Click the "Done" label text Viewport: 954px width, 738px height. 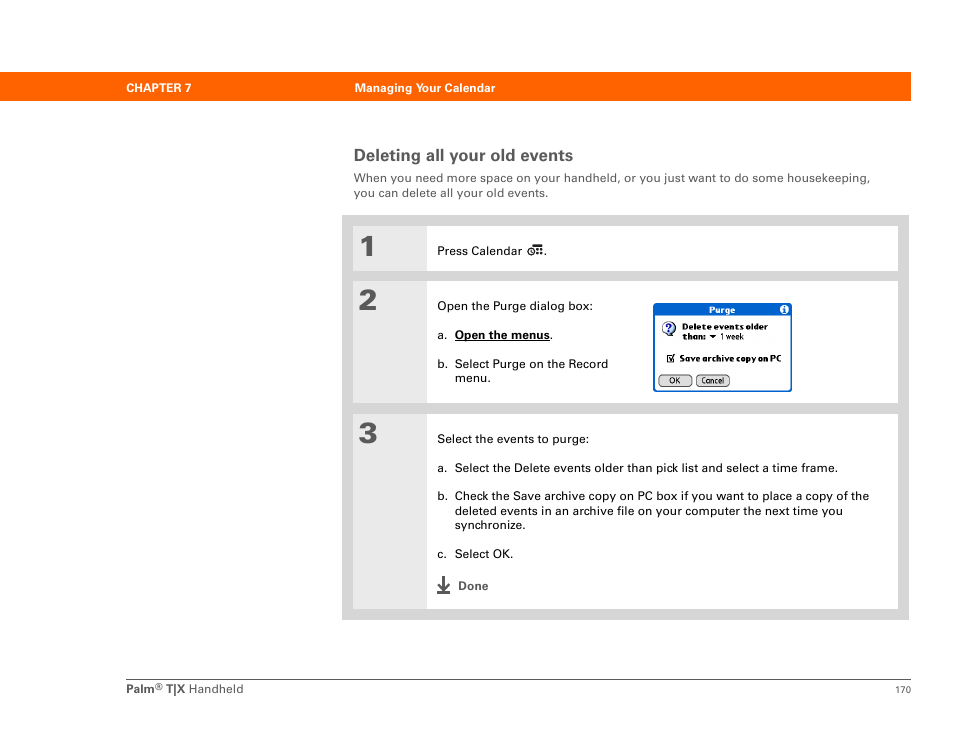(473, 586)
